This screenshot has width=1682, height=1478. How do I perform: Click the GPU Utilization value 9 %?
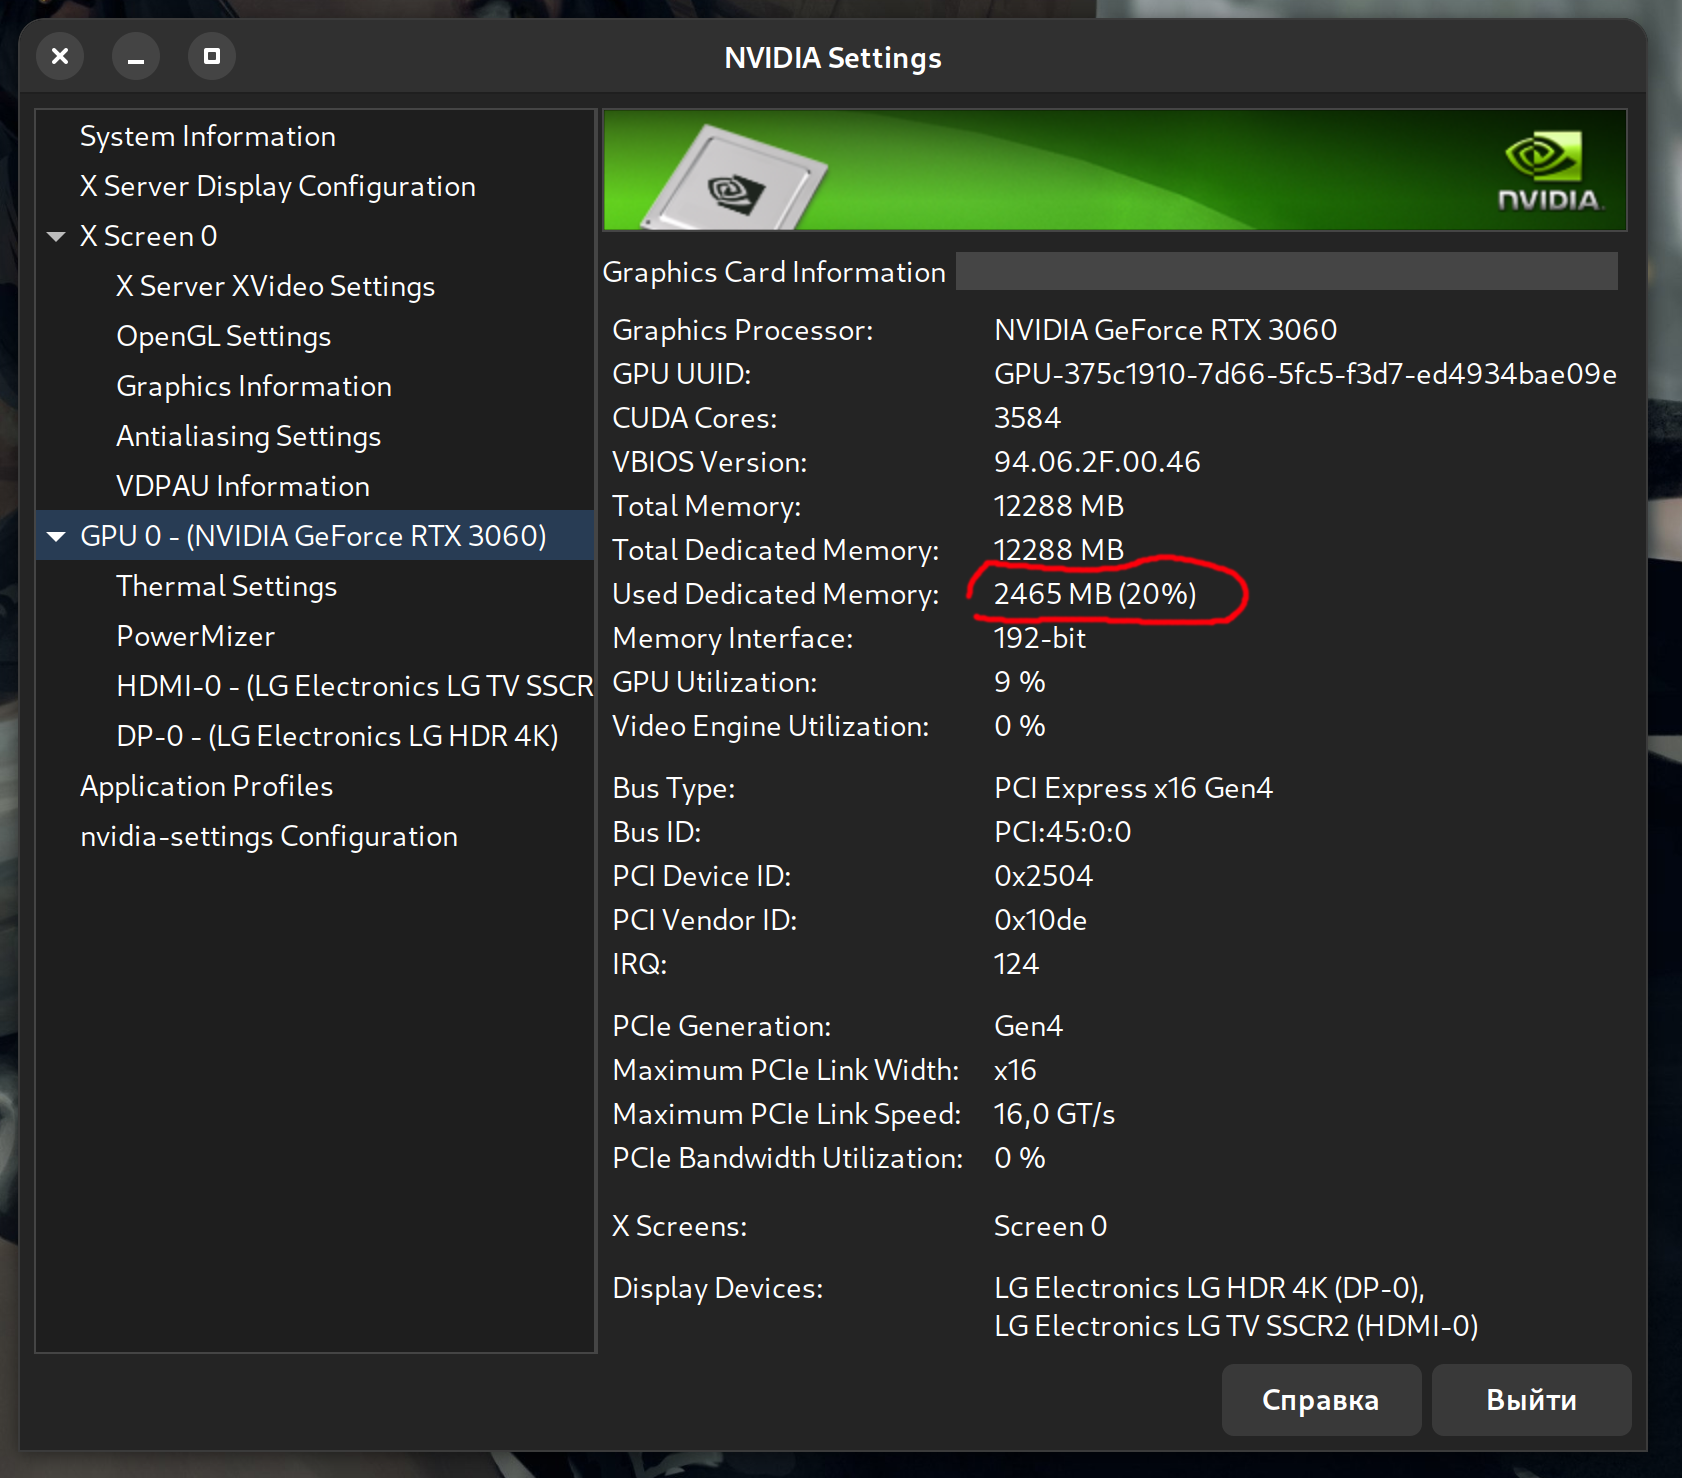[1019, 682]
